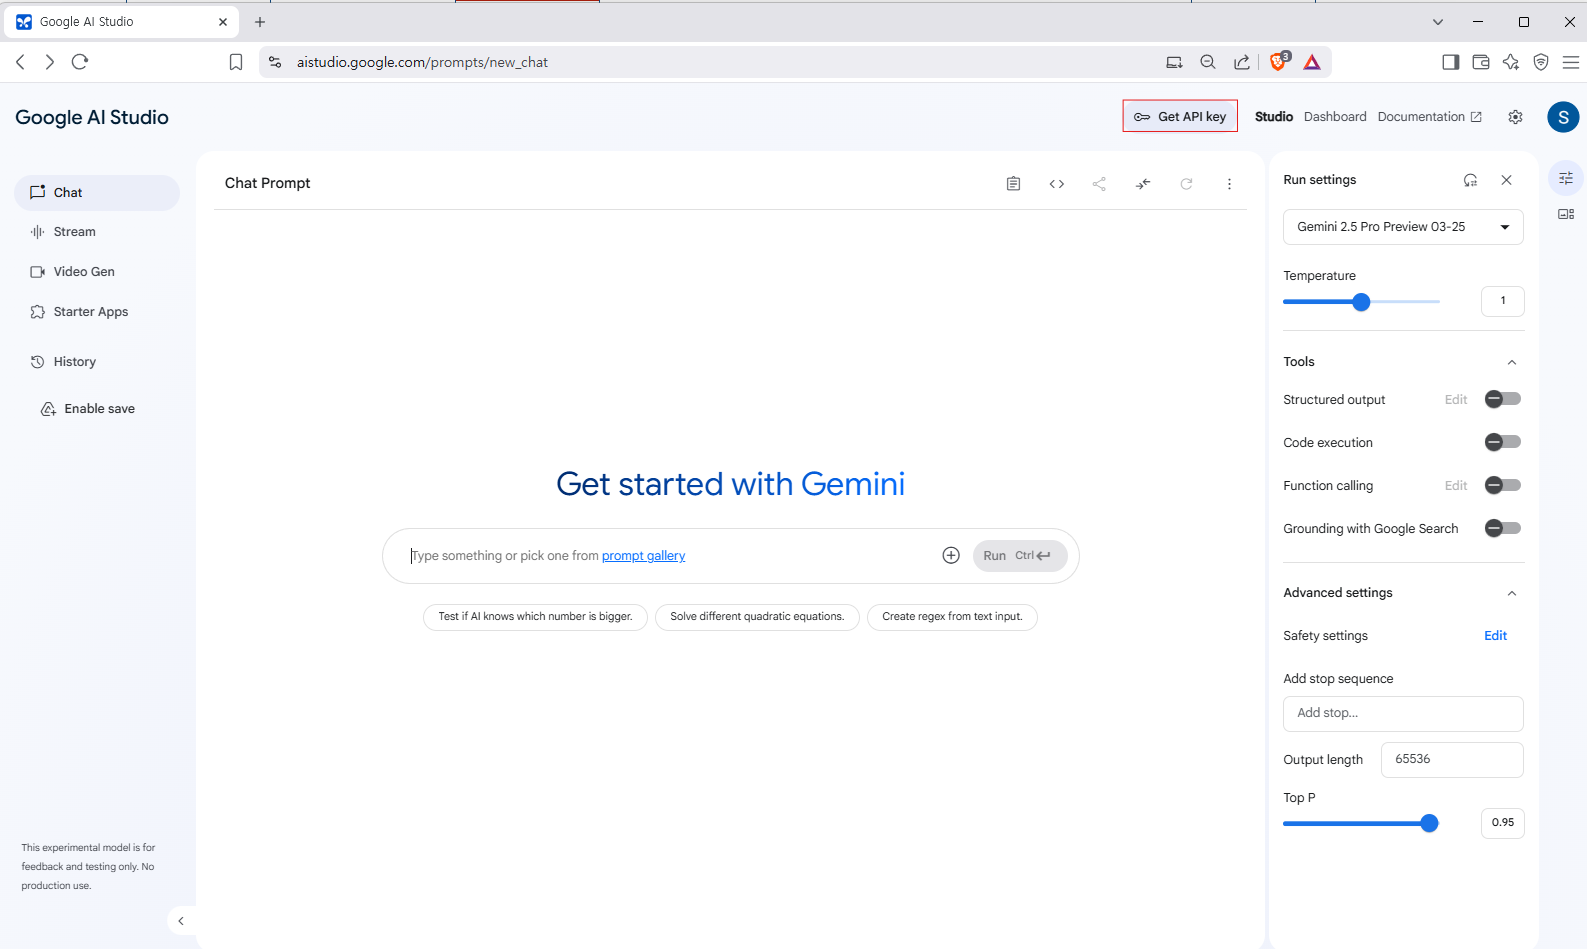Click the Share prompt icon
This screenshot has width=1587, height=949.
[x=1099, y=184]
